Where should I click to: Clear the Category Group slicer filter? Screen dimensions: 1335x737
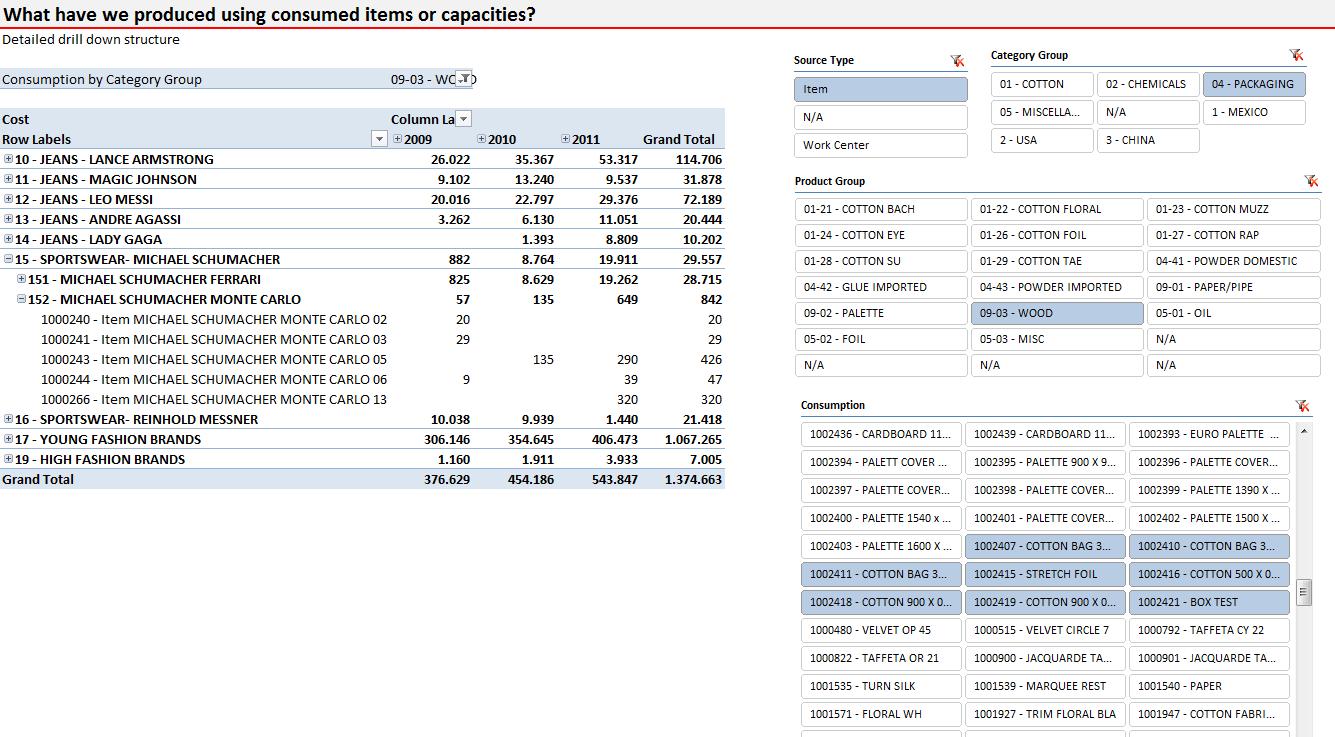click(x=1296, y=56)
